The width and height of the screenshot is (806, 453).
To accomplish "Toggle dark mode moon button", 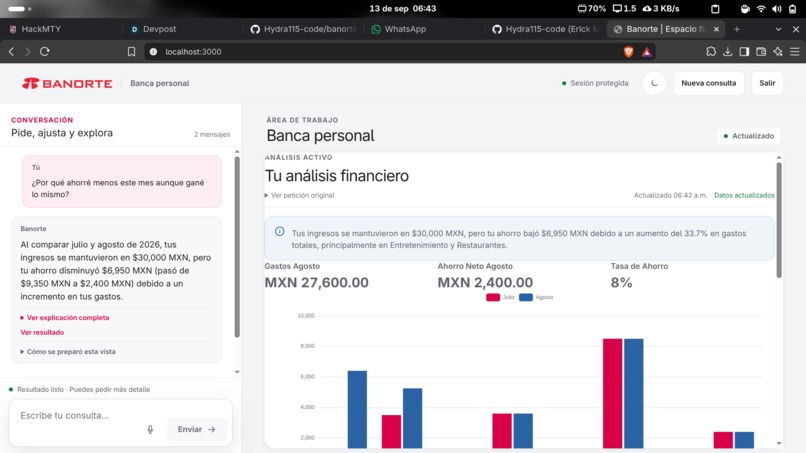I will coord(654,83).
